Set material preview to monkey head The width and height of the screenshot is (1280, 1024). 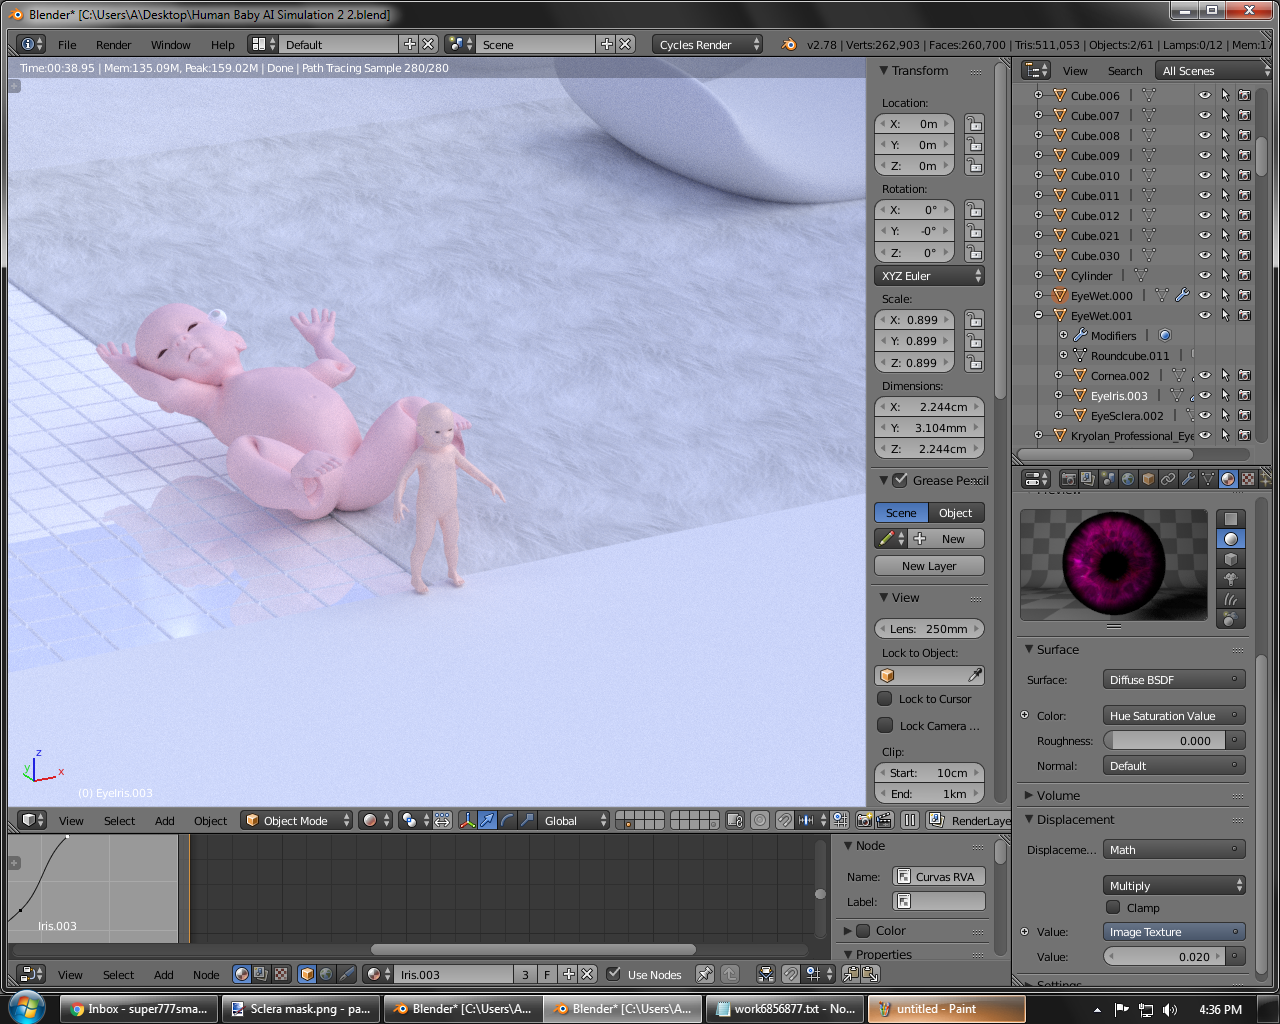[x=1231, y=579]
